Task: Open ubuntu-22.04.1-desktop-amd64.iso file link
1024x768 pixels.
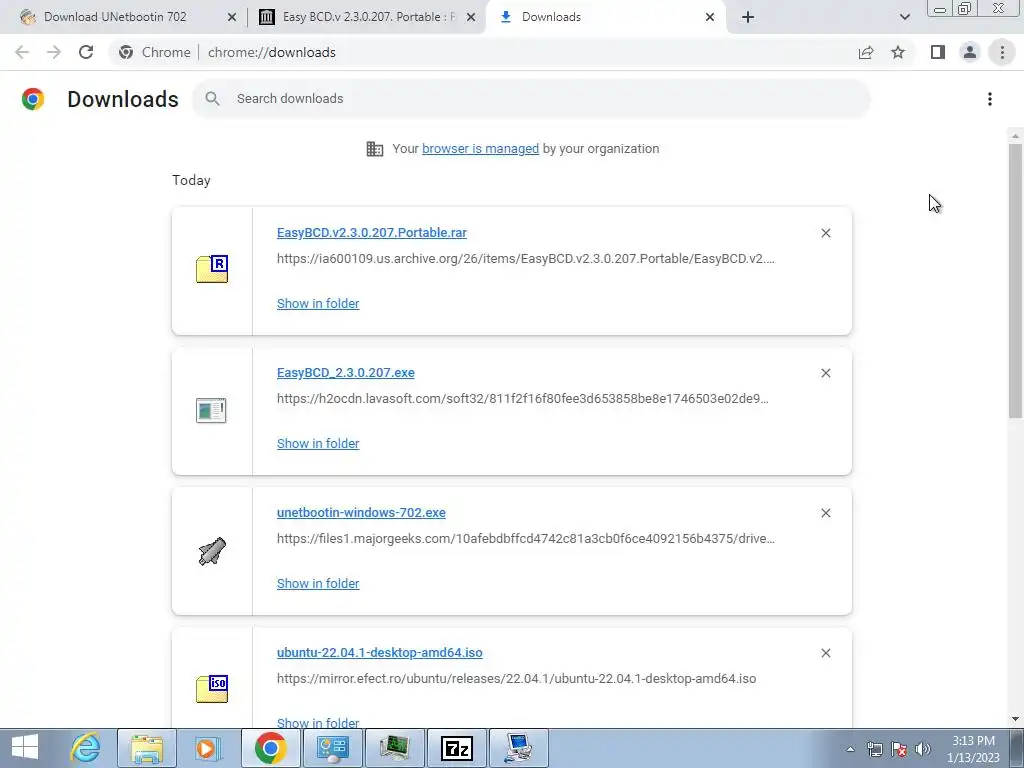Action: coord(379,652)
